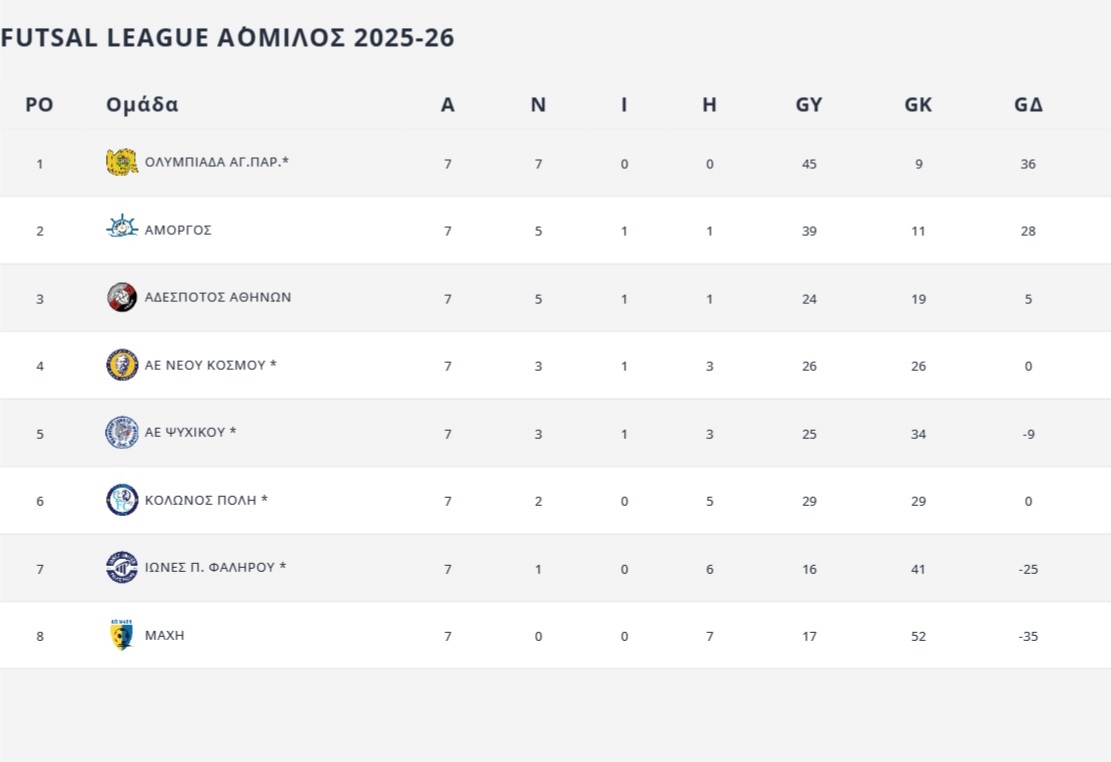Click the N wins column header
The image size is (1111, 762).
538,104
